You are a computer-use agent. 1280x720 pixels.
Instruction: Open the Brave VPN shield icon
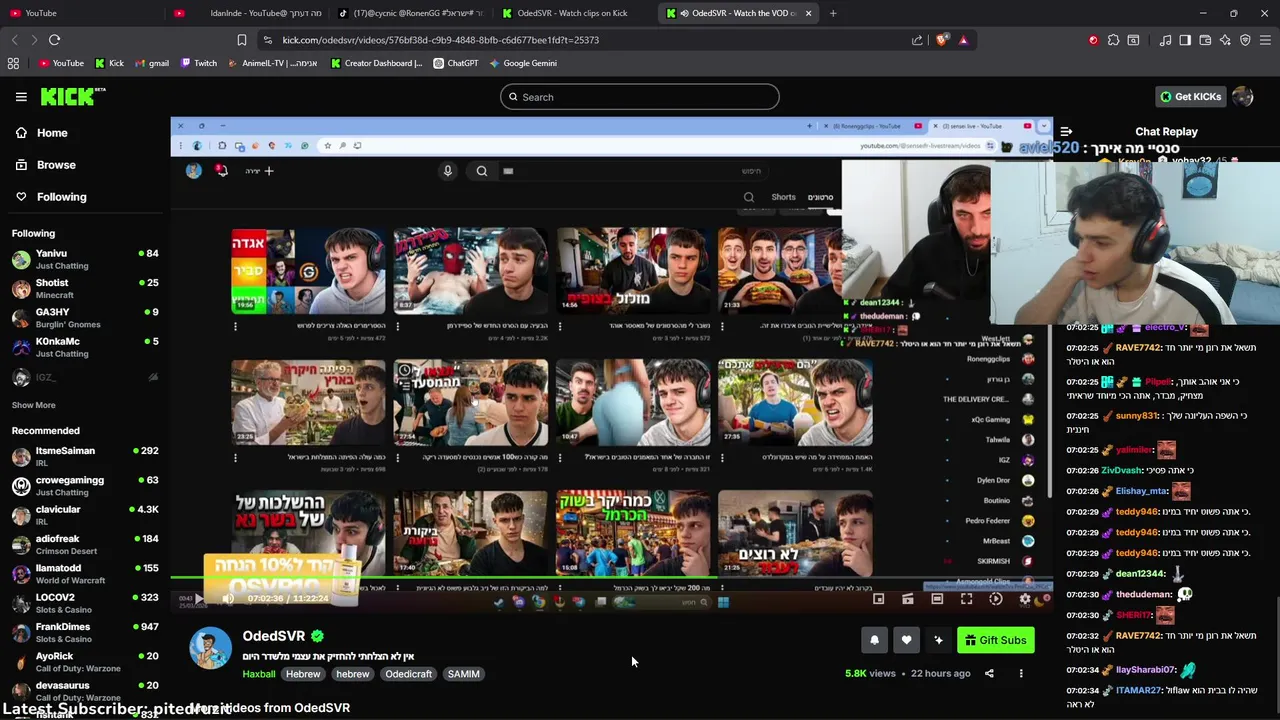(x=1245, y=40)
